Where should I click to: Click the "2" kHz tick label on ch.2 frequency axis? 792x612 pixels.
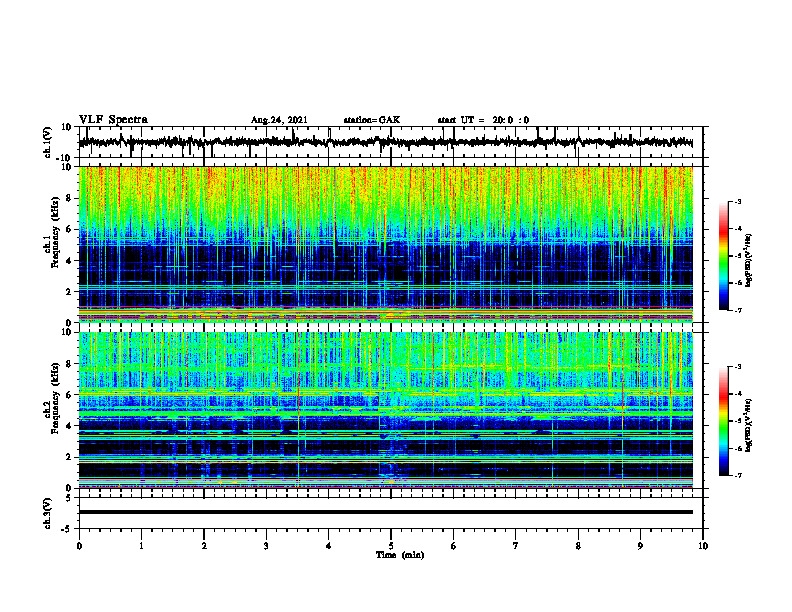(70, 457)
